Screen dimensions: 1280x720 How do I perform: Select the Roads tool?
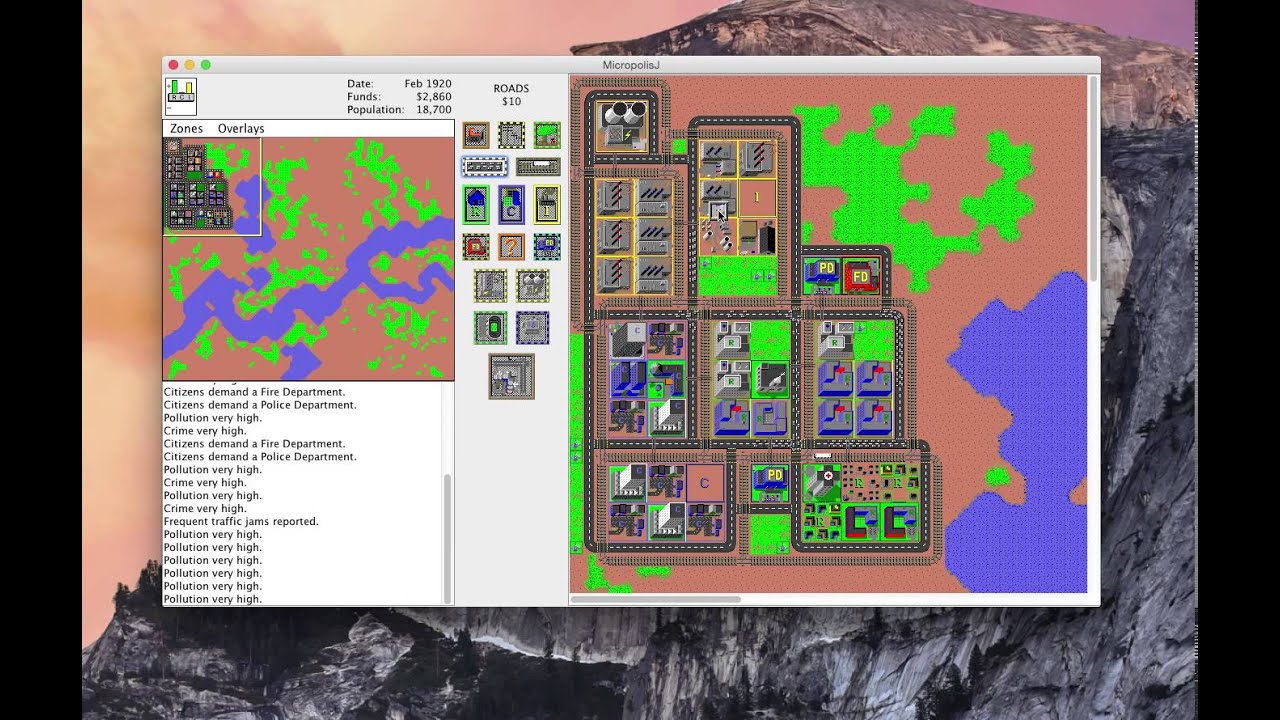pyautogui.click(x=484, y=167)
